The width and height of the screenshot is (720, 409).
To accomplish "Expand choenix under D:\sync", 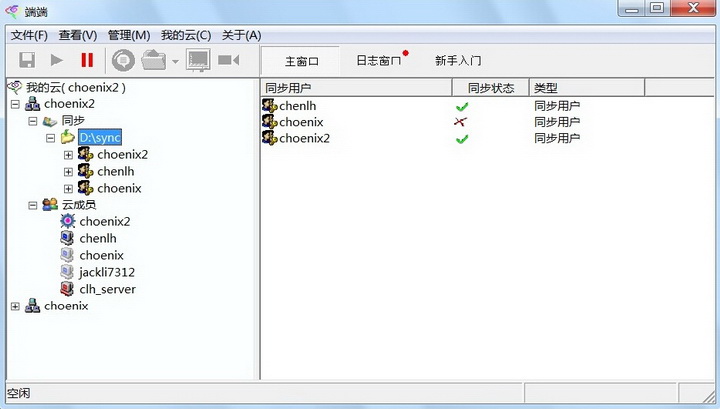I will pos(68,189).
